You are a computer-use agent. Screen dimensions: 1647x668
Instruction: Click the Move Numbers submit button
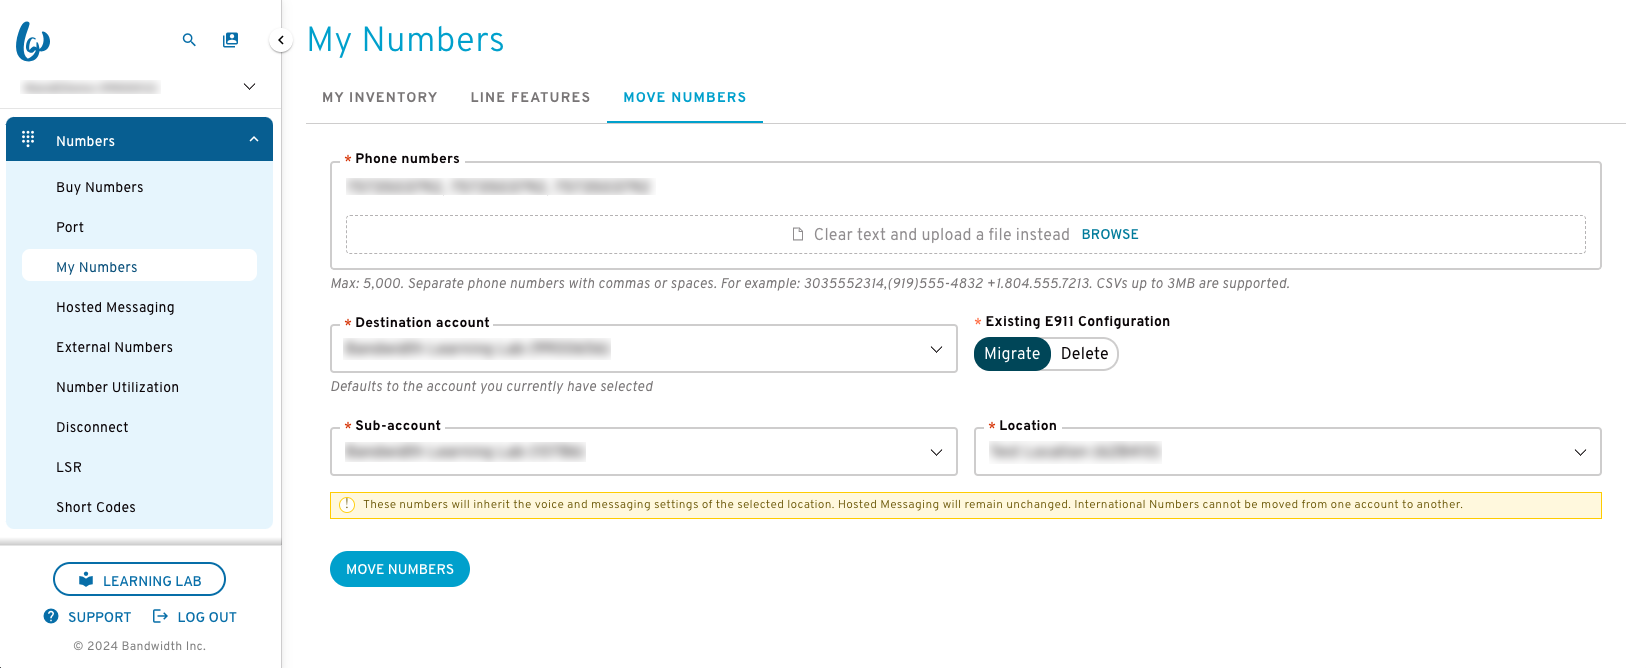pyautogui.click(x=400, y=569)
